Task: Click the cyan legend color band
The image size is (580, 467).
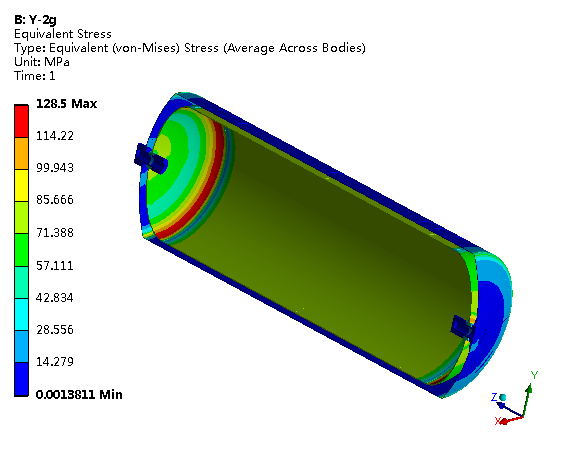Action: 21,314
